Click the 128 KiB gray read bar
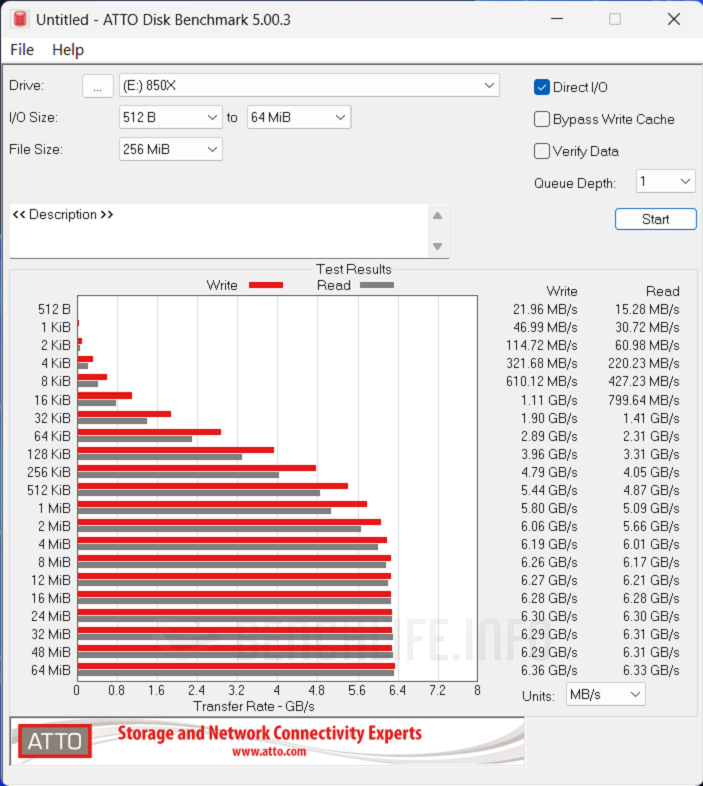 [x=160, y=457]
